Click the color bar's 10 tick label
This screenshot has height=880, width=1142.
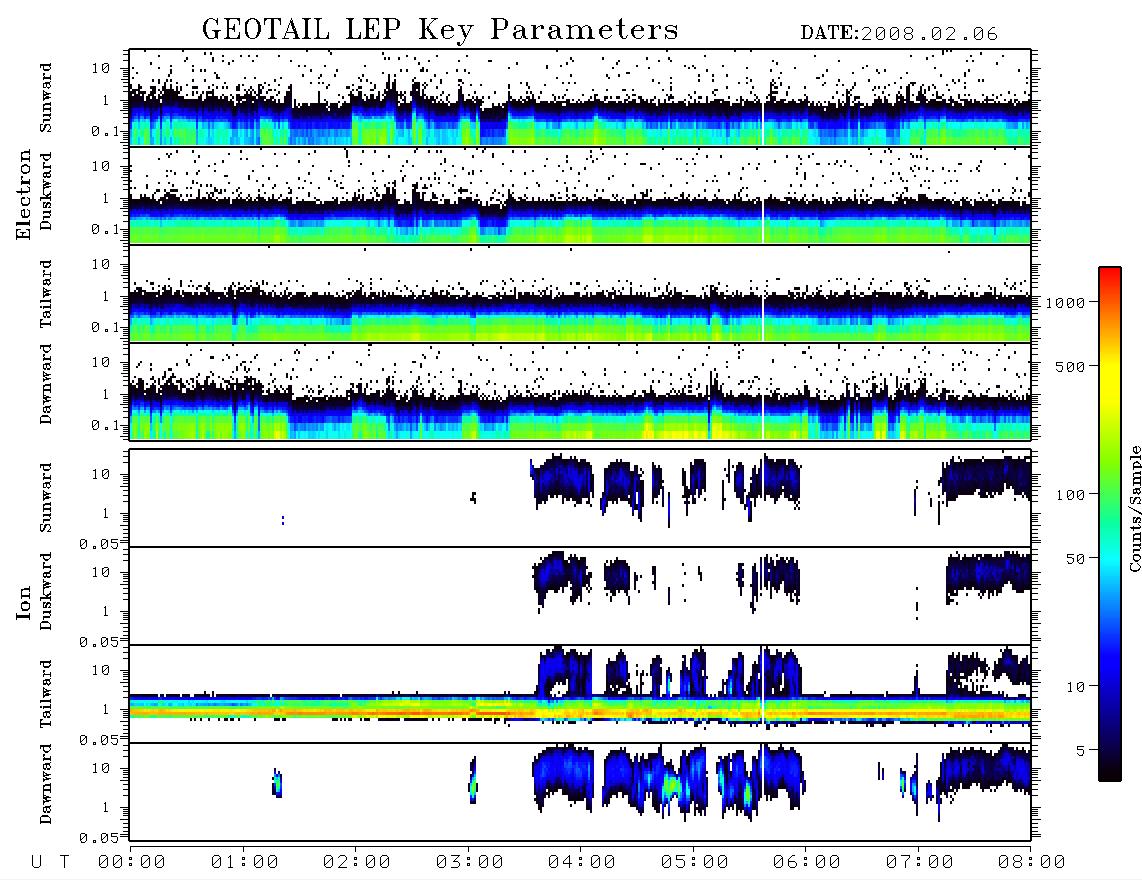[1075, 687]
